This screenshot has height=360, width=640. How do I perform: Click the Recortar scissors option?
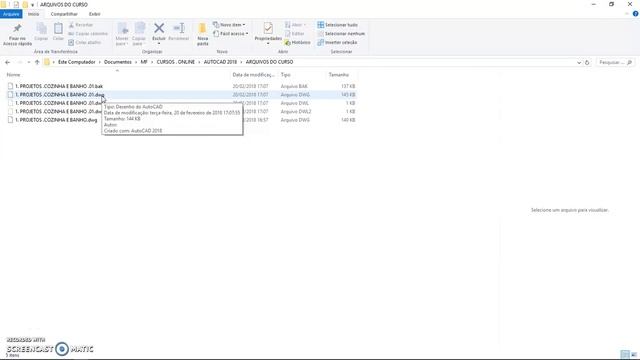pyautogui.click(x=81, y=25)
